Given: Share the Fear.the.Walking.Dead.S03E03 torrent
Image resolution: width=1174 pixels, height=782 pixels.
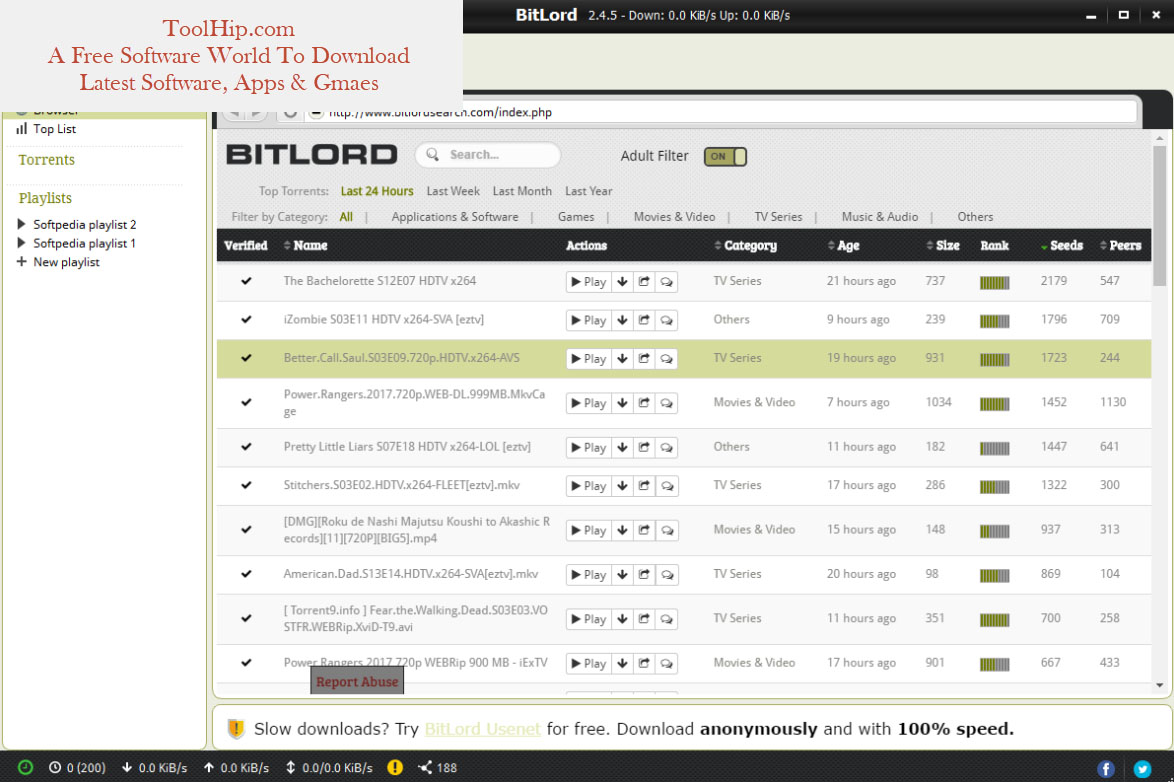Looking at the screenshot, I should [x=644, y=619].
